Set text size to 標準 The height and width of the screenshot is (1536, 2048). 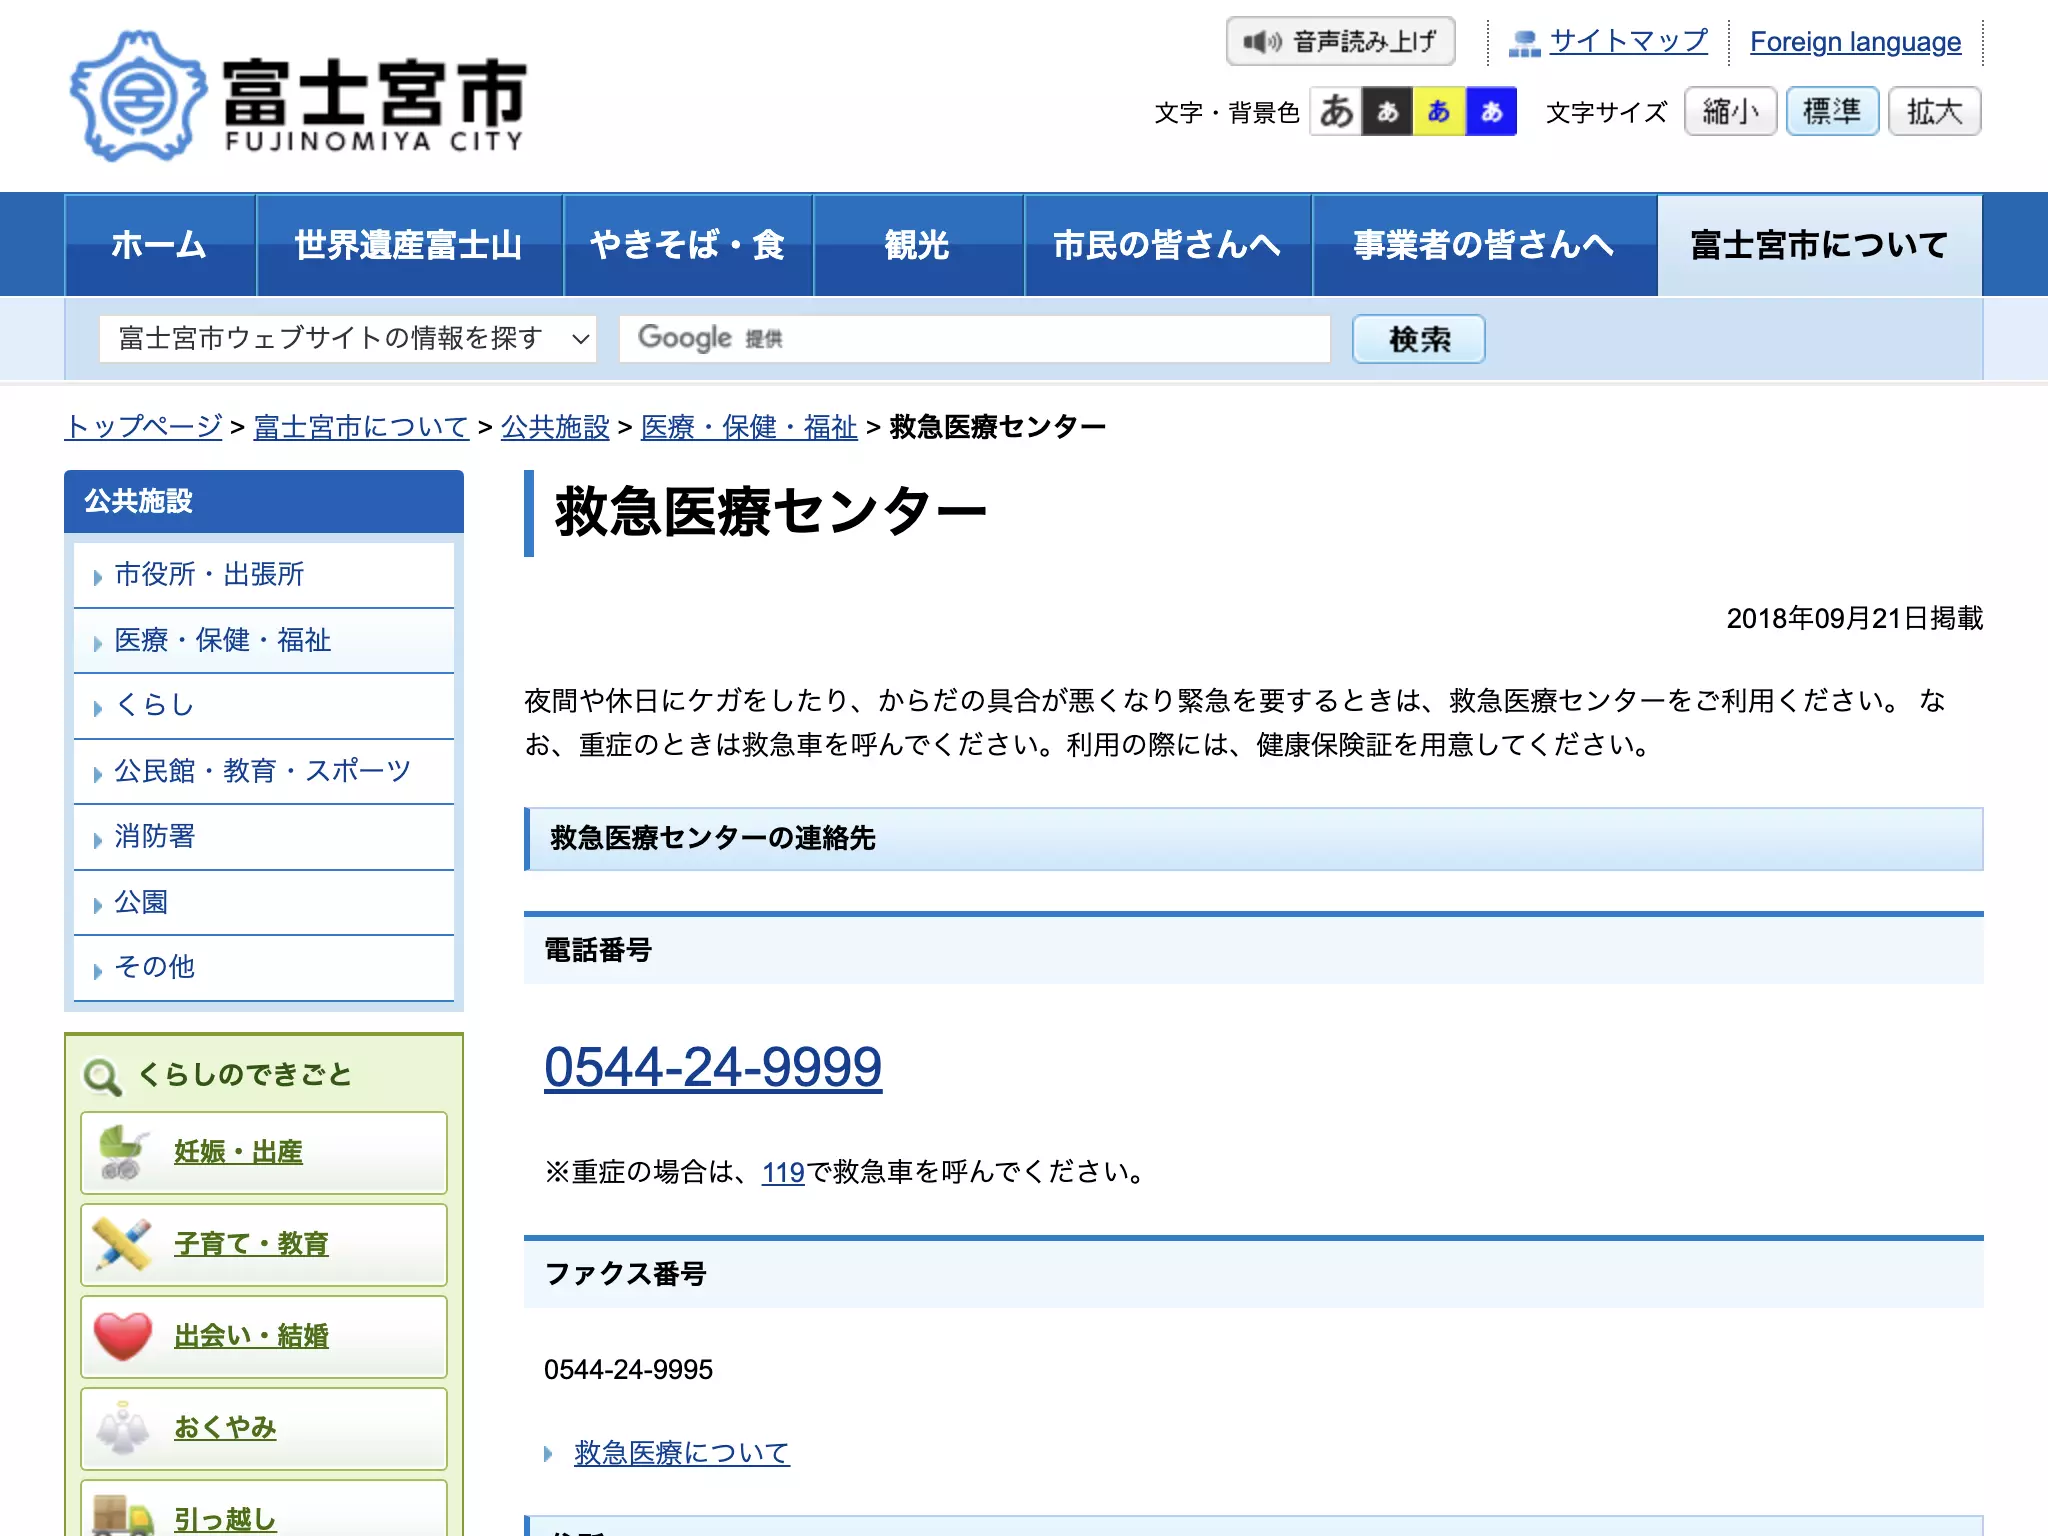(x=1832, y=111)
